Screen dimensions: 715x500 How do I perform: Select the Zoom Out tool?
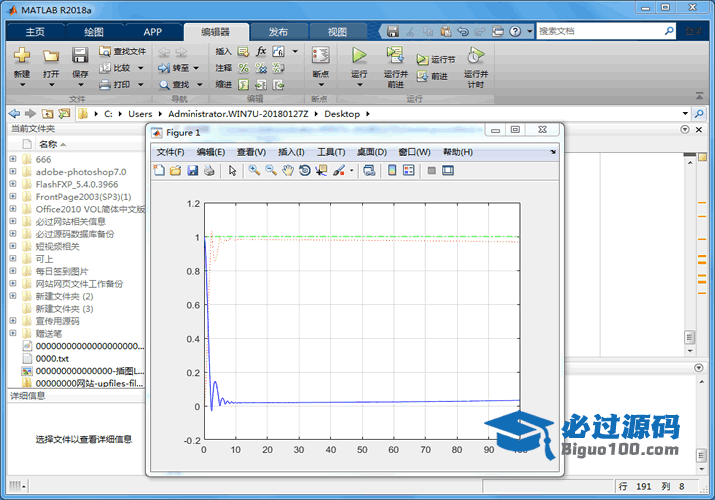(x=271, y=170)
